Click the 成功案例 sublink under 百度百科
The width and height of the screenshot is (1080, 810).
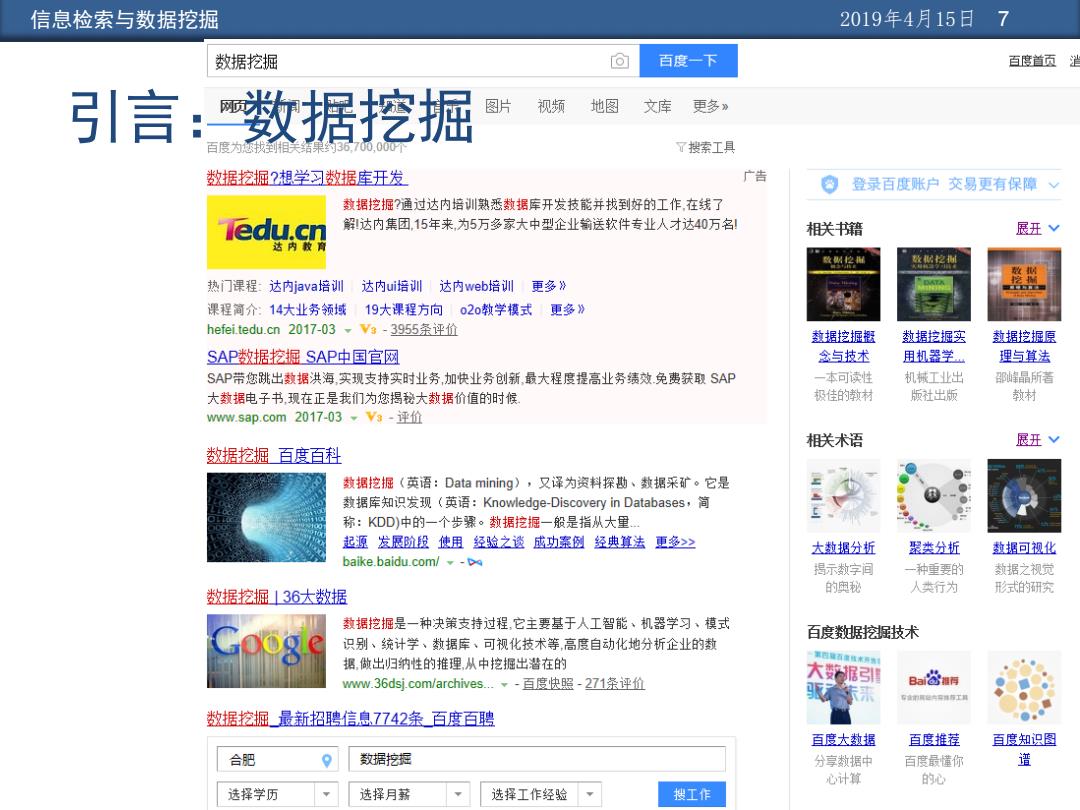(559, 542)
